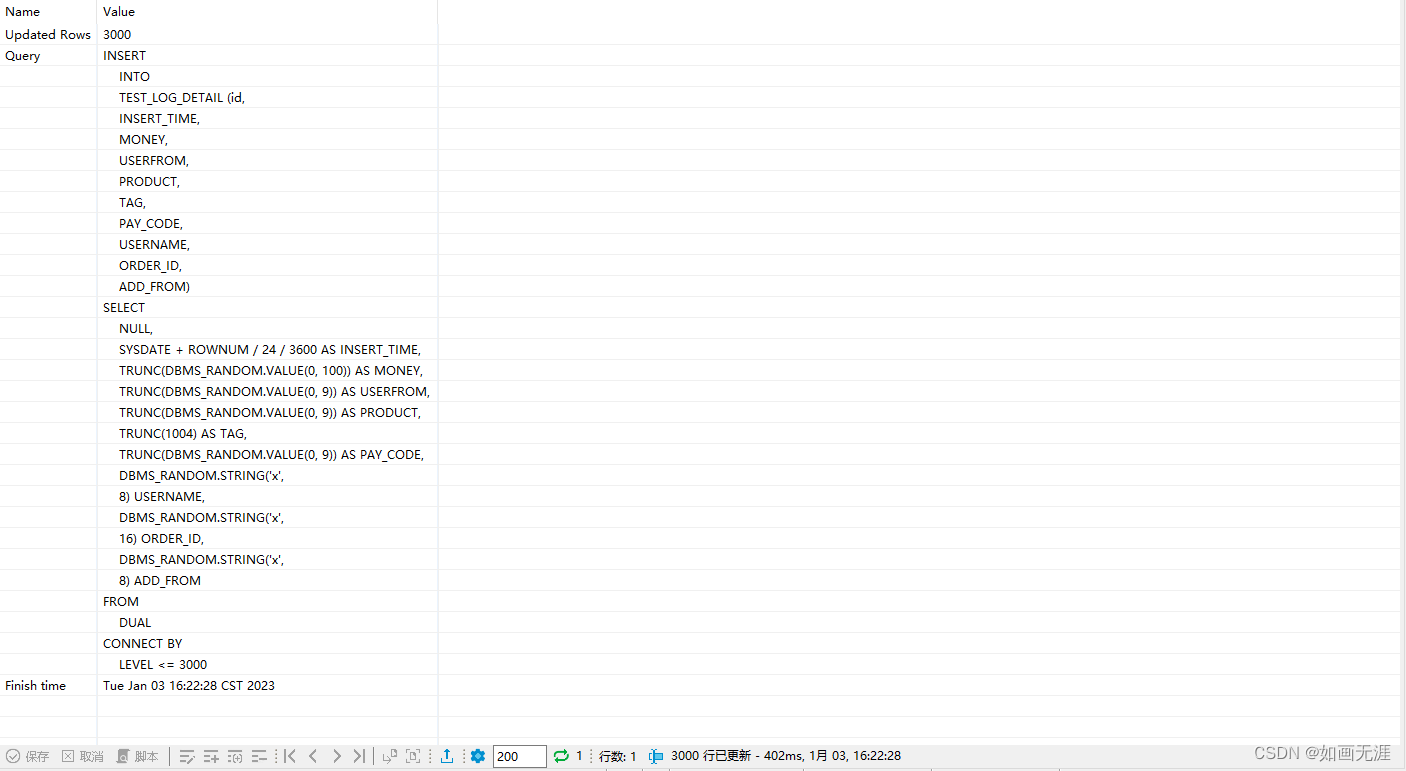1406x771 pixels.
Task: Select the NULL, row
Action: pos(267,328)
